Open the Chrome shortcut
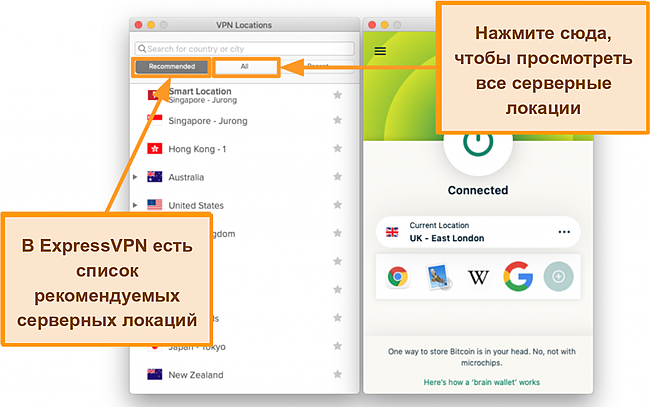Image resolution: width=650 pixels, height=407 pixels. (x=398, y=276)
